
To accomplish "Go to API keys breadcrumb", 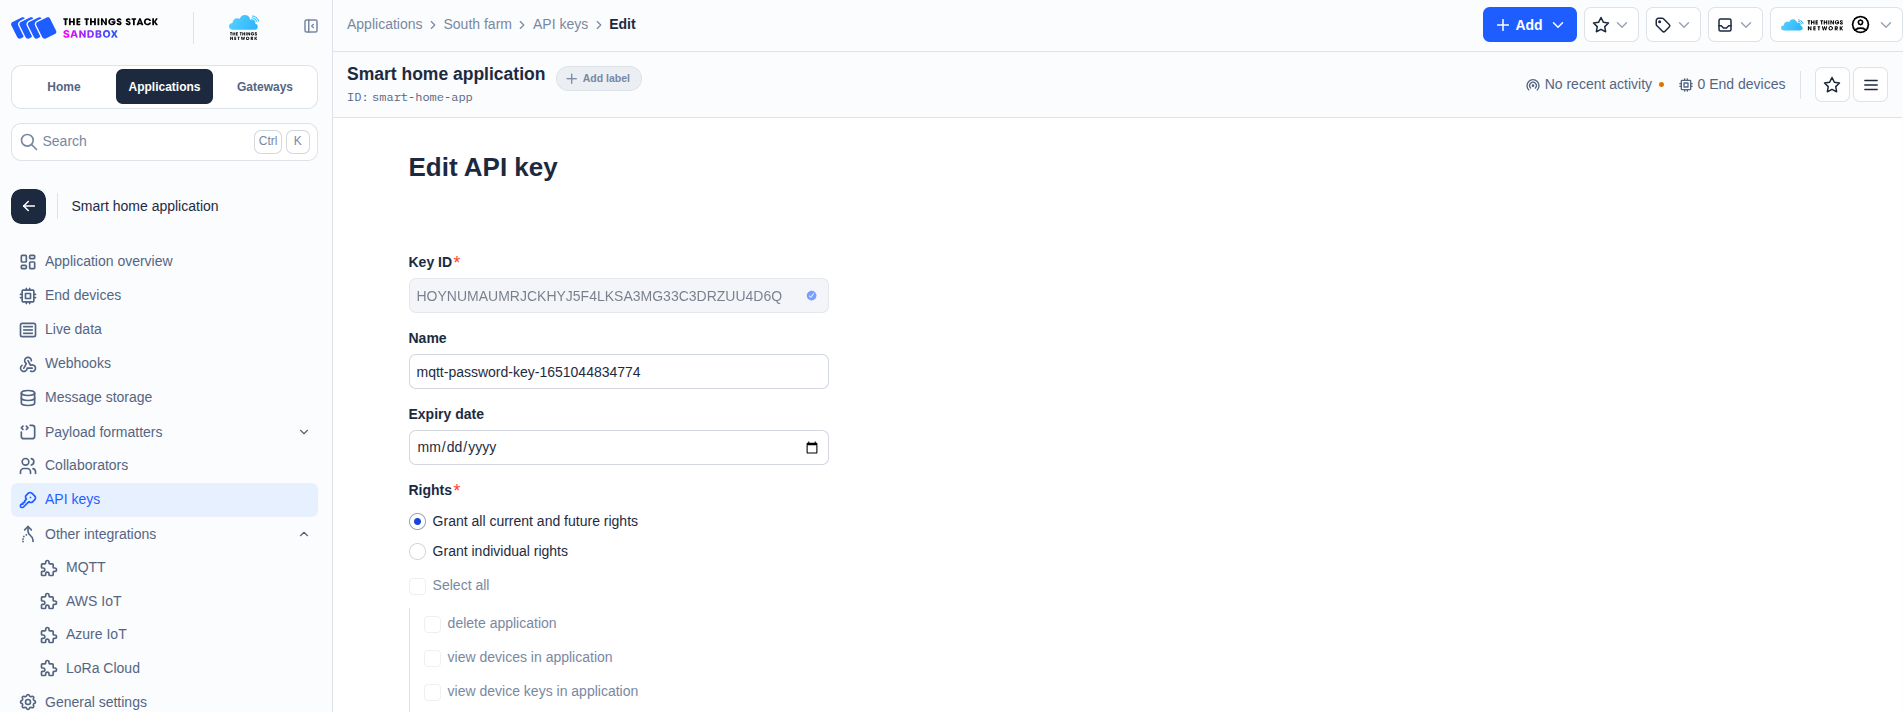I will tap(561, 24).
